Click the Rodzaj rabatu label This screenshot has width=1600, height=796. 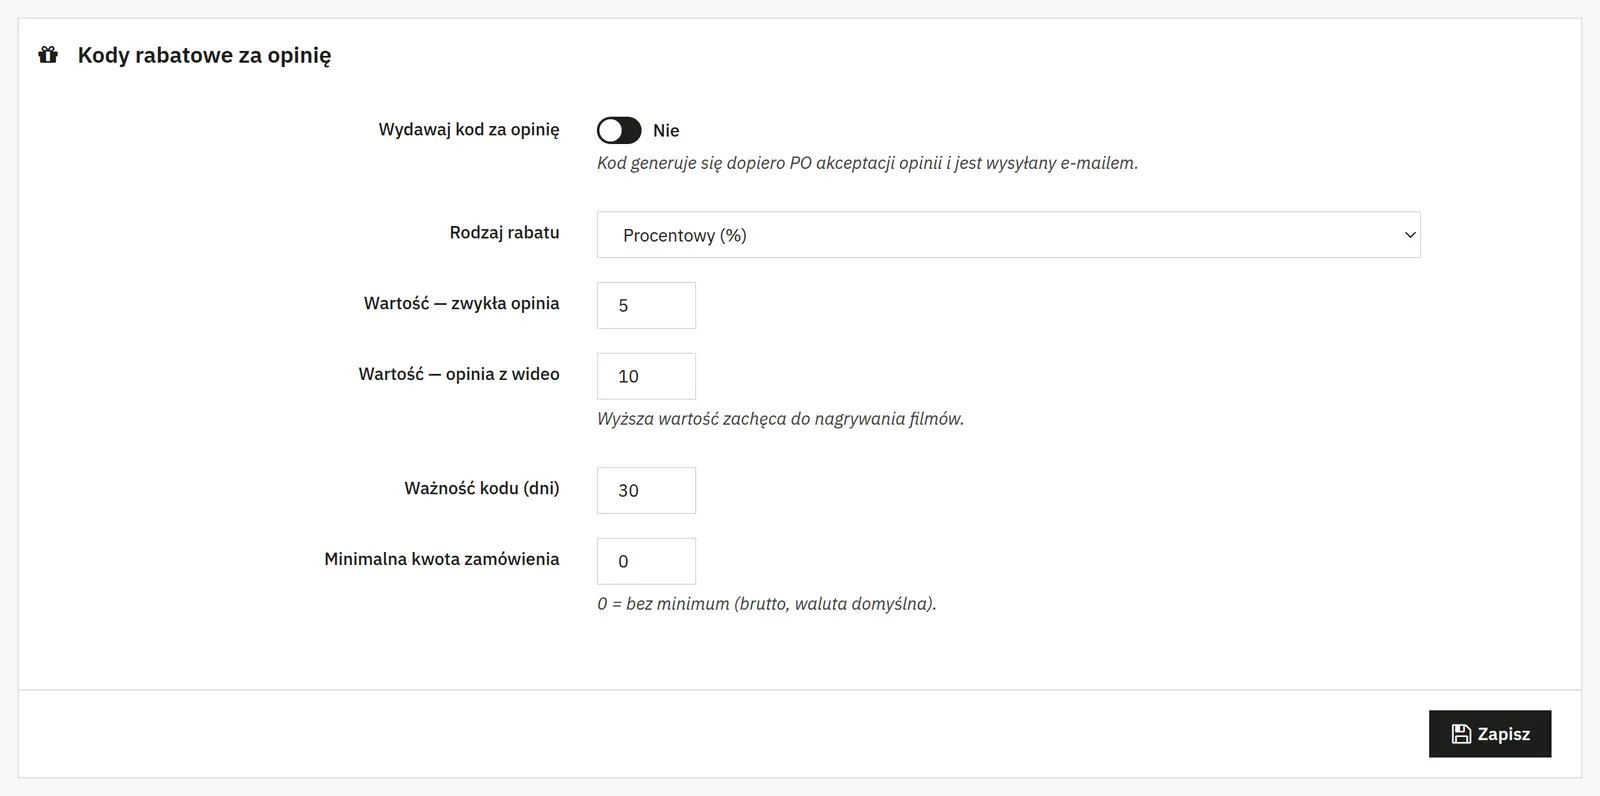(504, 232)
